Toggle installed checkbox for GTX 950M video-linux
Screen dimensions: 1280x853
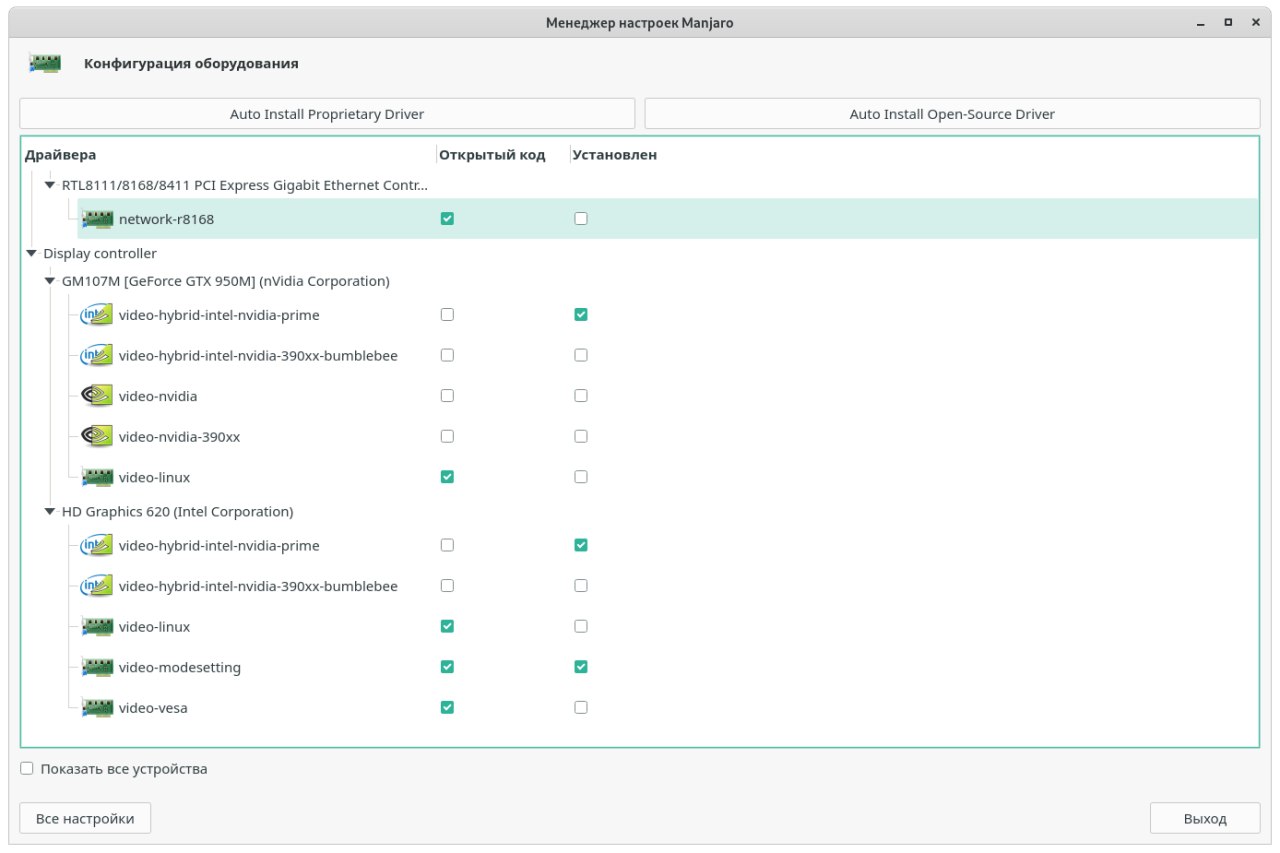[581, 477]
